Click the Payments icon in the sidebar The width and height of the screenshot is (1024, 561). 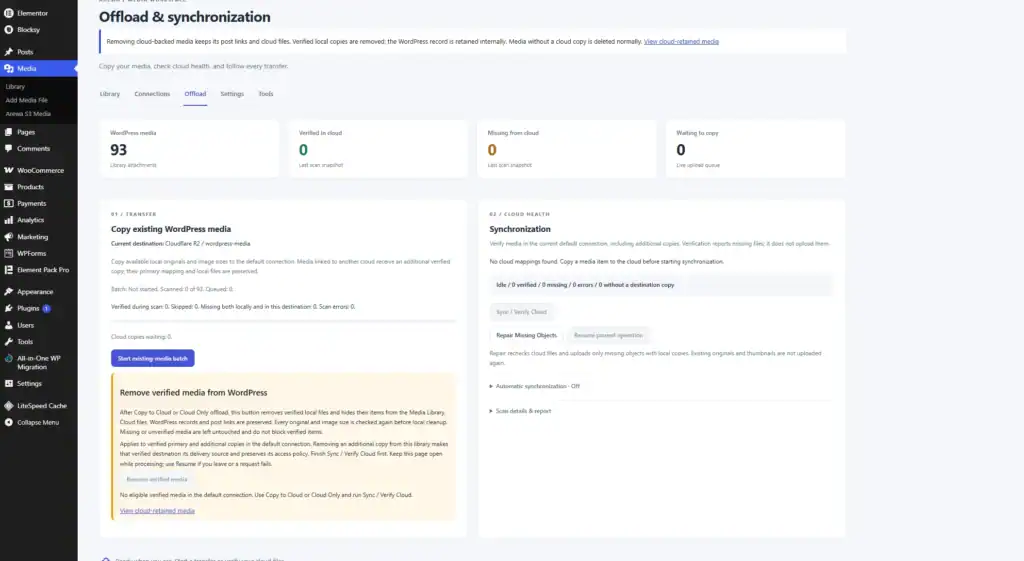8,203
